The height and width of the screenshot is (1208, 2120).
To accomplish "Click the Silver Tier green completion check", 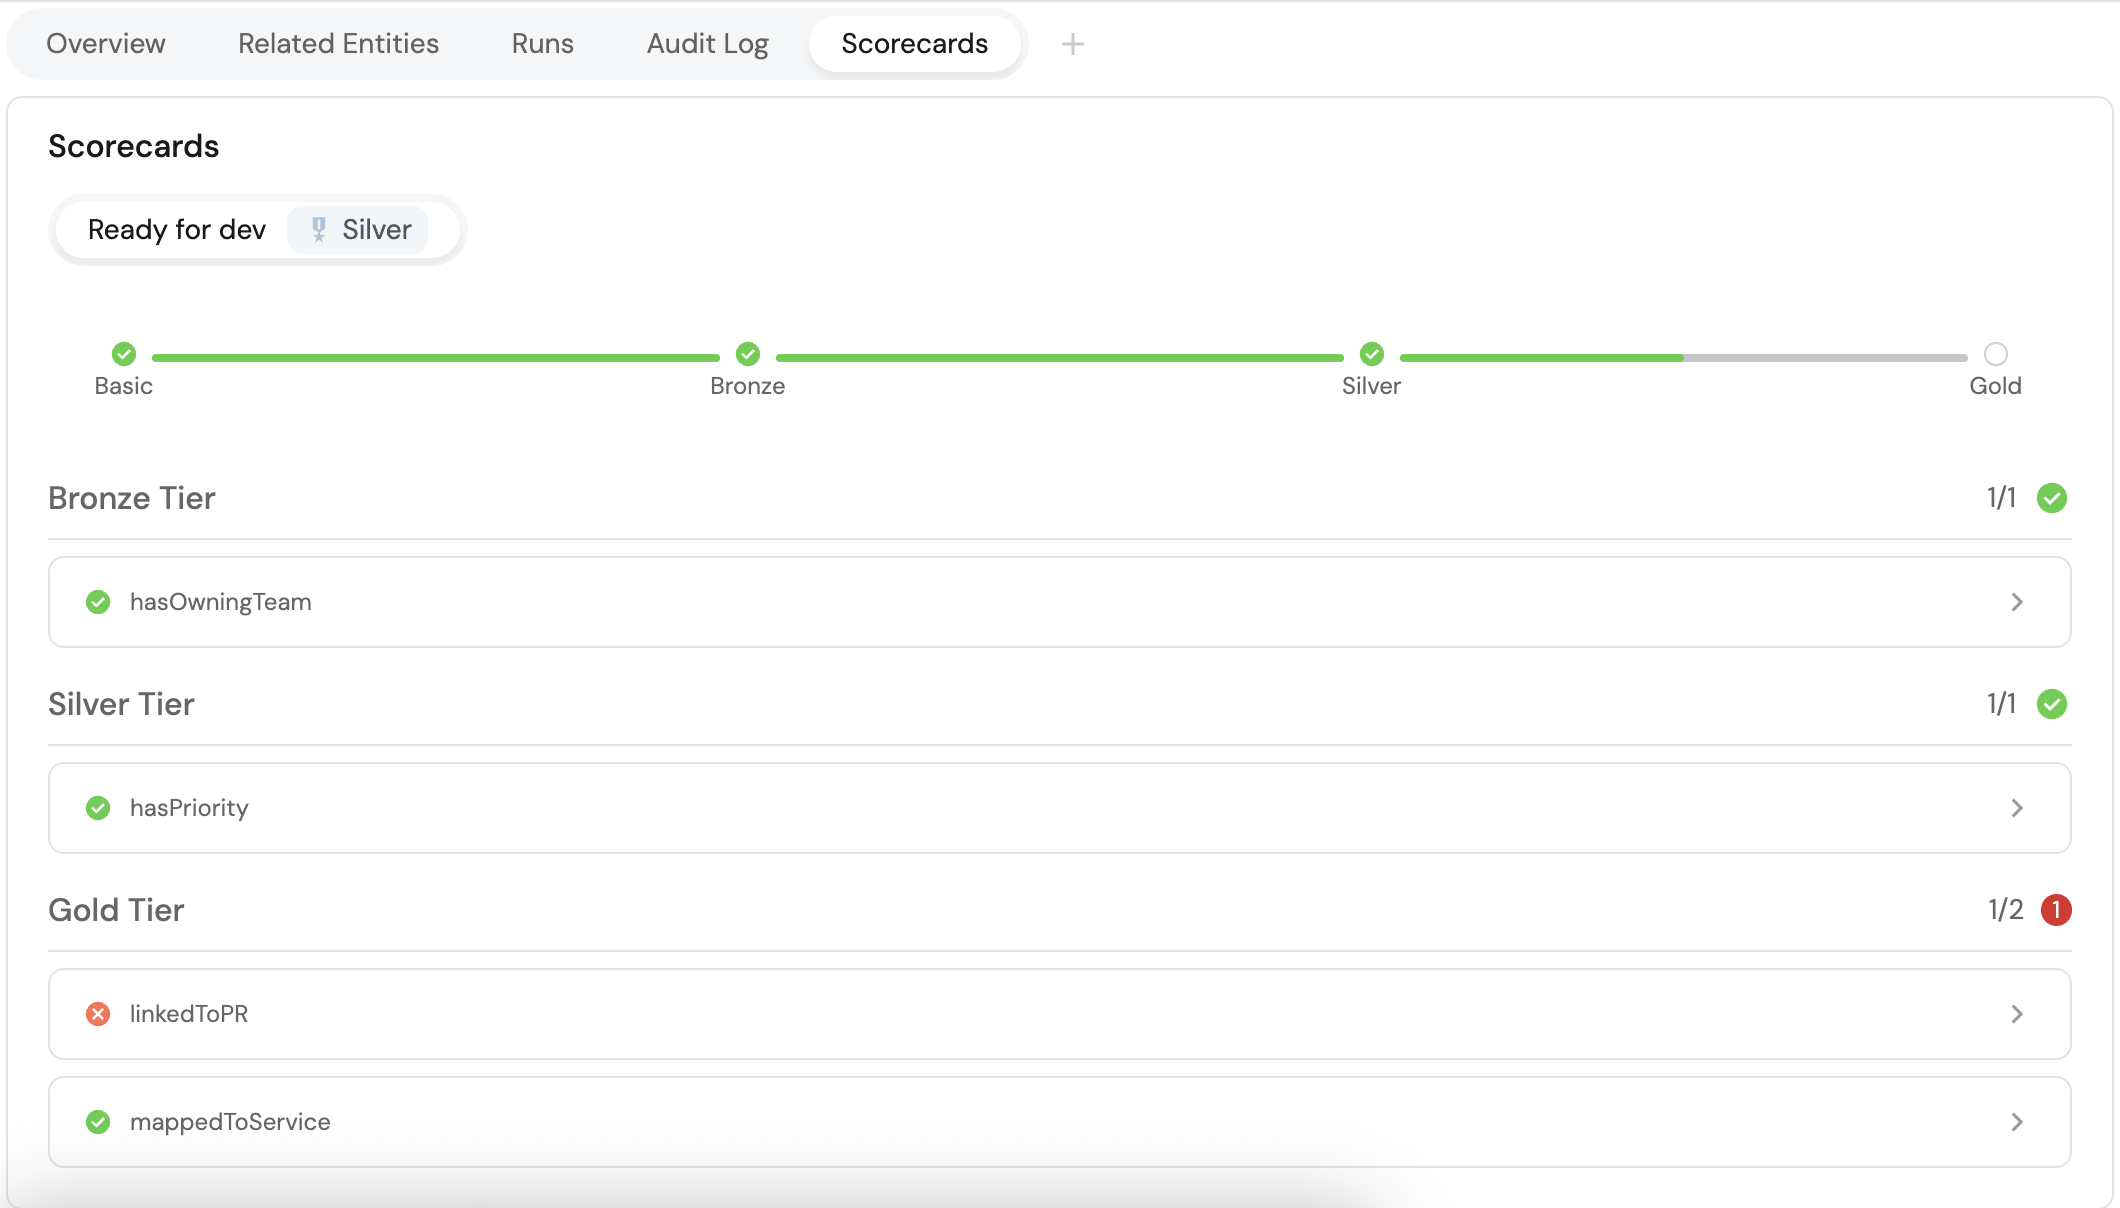I will point(2052,704).
